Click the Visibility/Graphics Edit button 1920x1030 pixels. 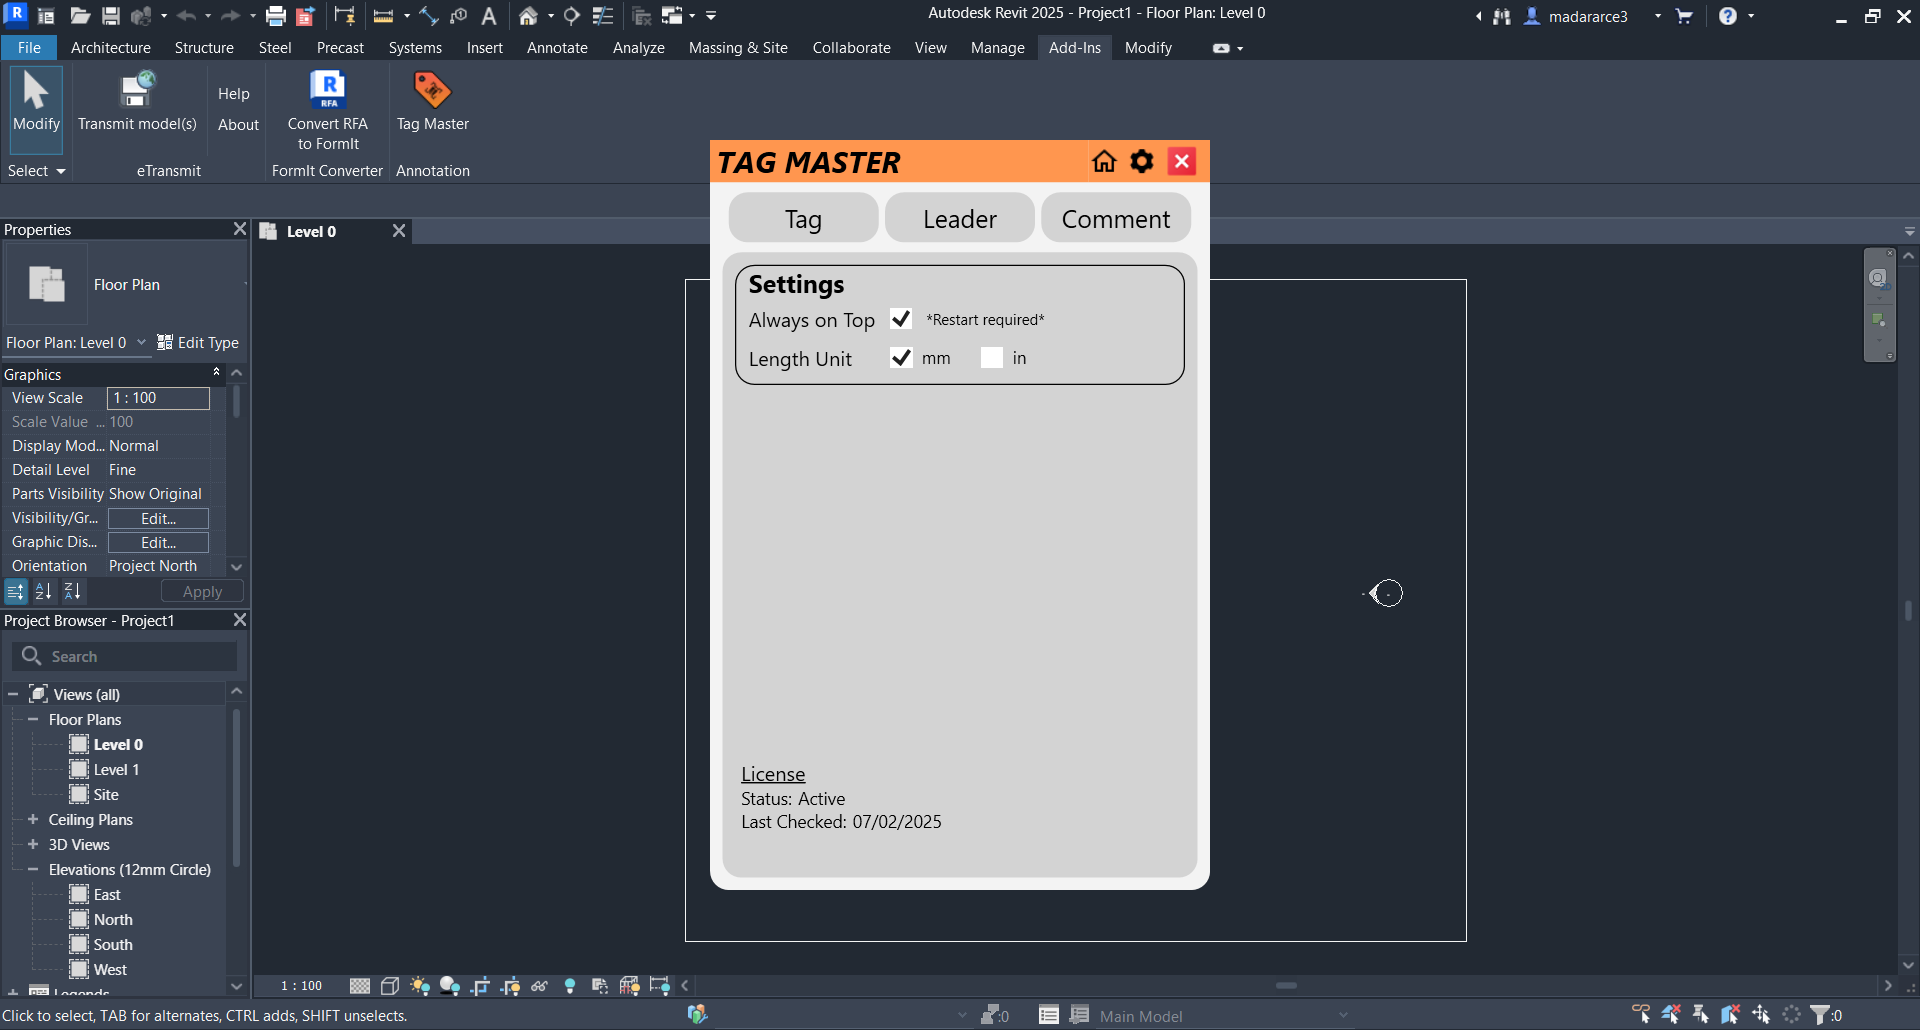158,518
